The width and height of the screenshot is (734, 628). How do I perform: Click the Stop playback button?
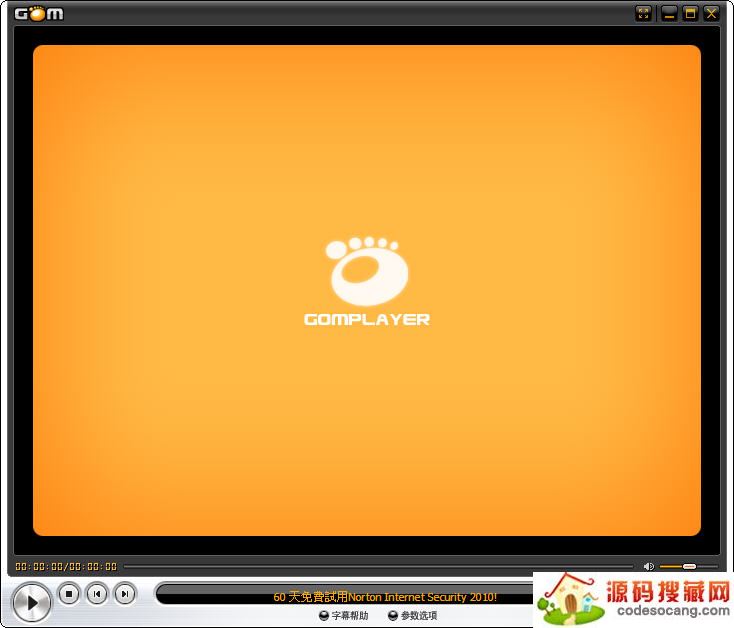pos(69,594)
